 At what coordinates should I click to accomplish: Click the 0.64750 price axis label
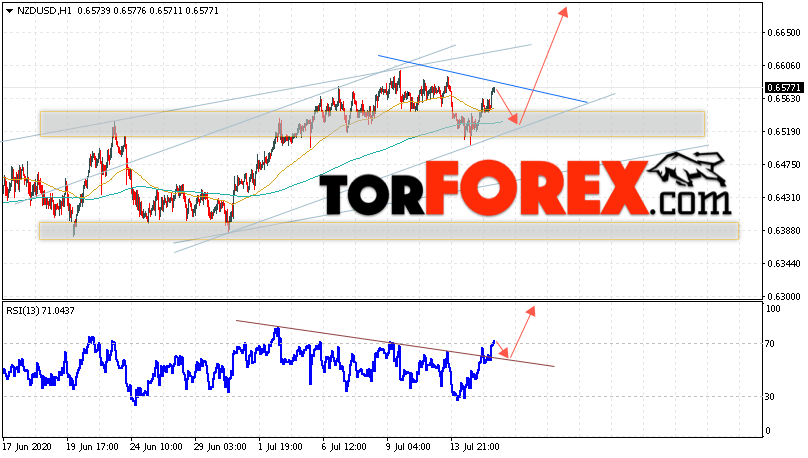click(784, 164)
